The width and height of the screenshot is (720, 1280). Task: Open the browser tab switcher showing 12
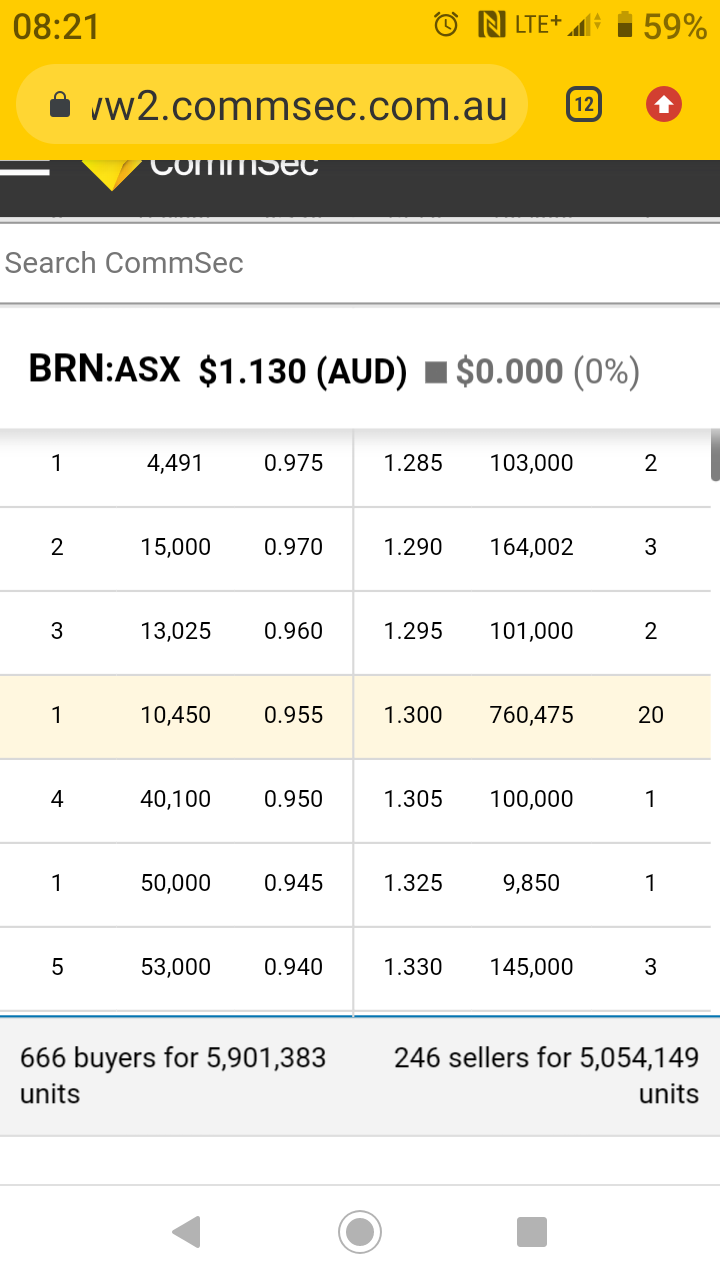pyautogui.click(x=584, y=104)
